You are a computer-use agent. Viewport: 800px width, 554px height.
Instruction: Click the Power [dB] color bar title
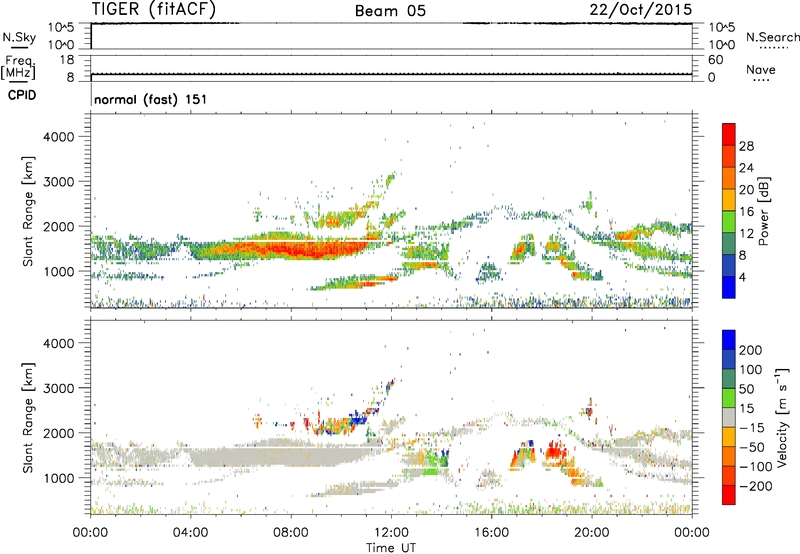point(763,211)
